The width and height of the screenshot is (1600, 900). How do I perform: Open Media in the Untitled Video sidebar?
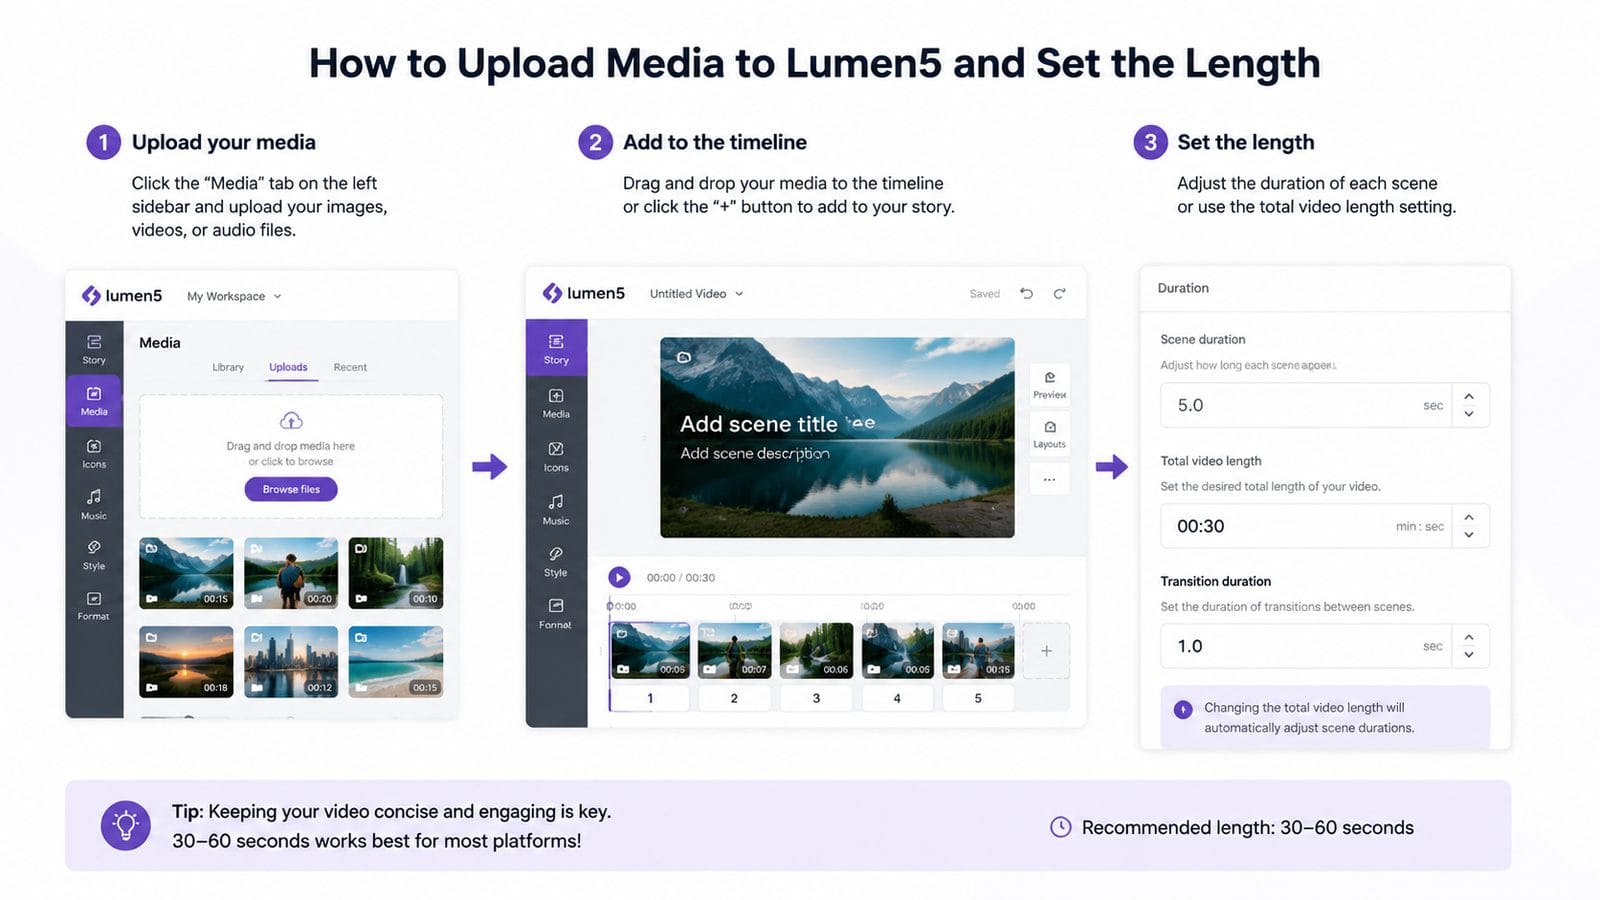coord(556,403)
